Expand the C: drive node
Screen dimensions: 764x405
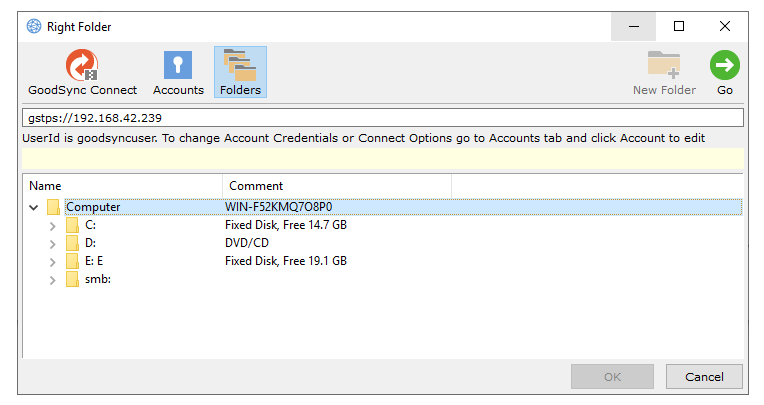(53, 226)
